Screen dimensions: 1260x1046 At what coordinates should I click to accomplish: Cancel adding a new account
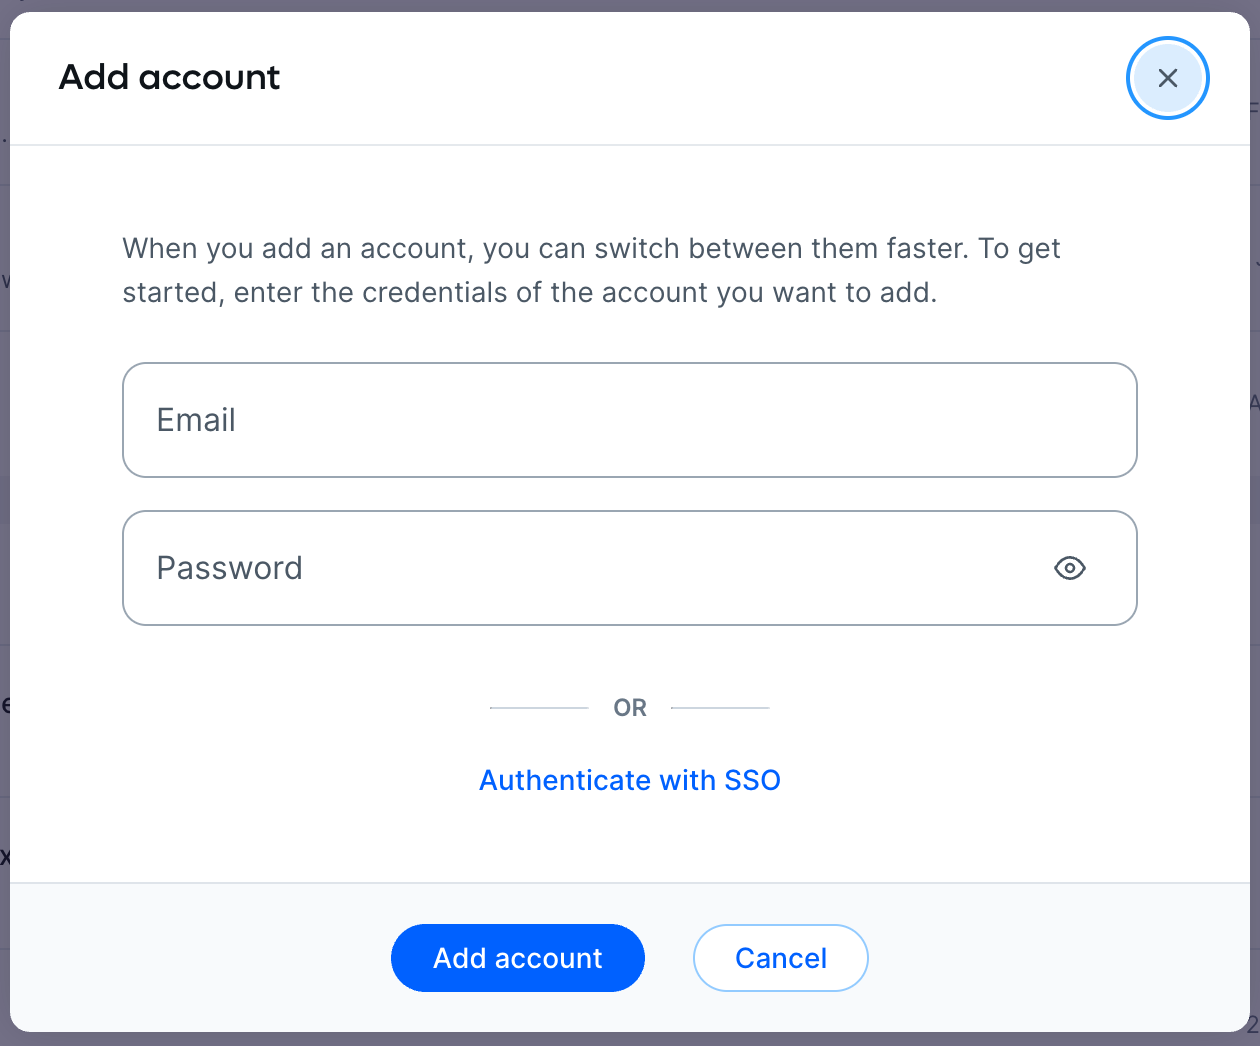click(x=780, y=957)
